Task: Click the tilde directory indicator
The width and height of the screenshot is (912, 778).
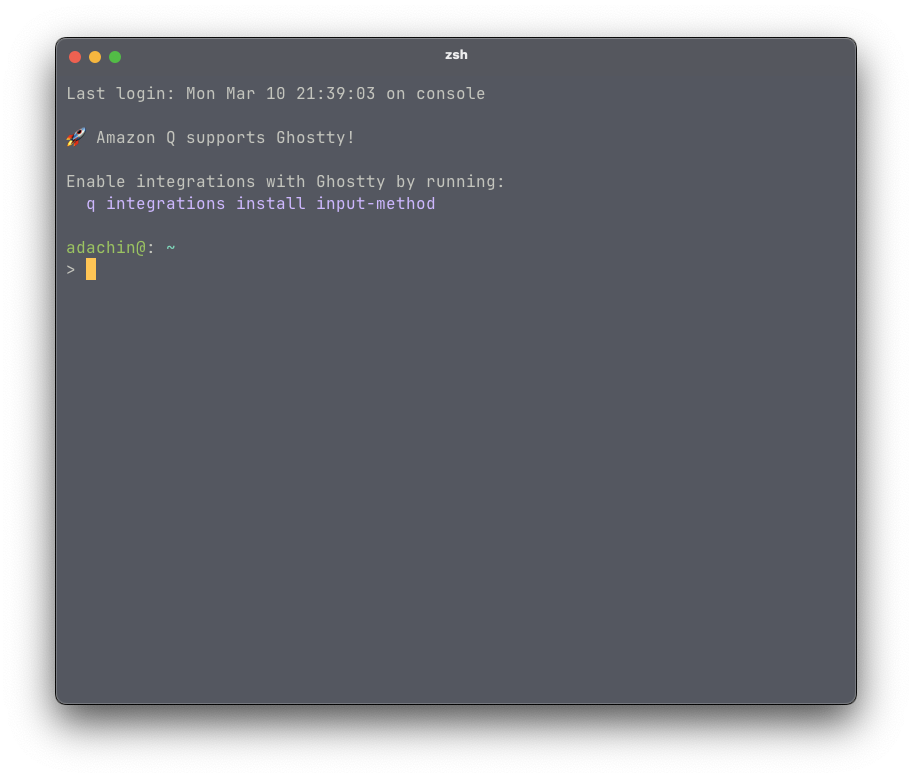Action: 171,248
